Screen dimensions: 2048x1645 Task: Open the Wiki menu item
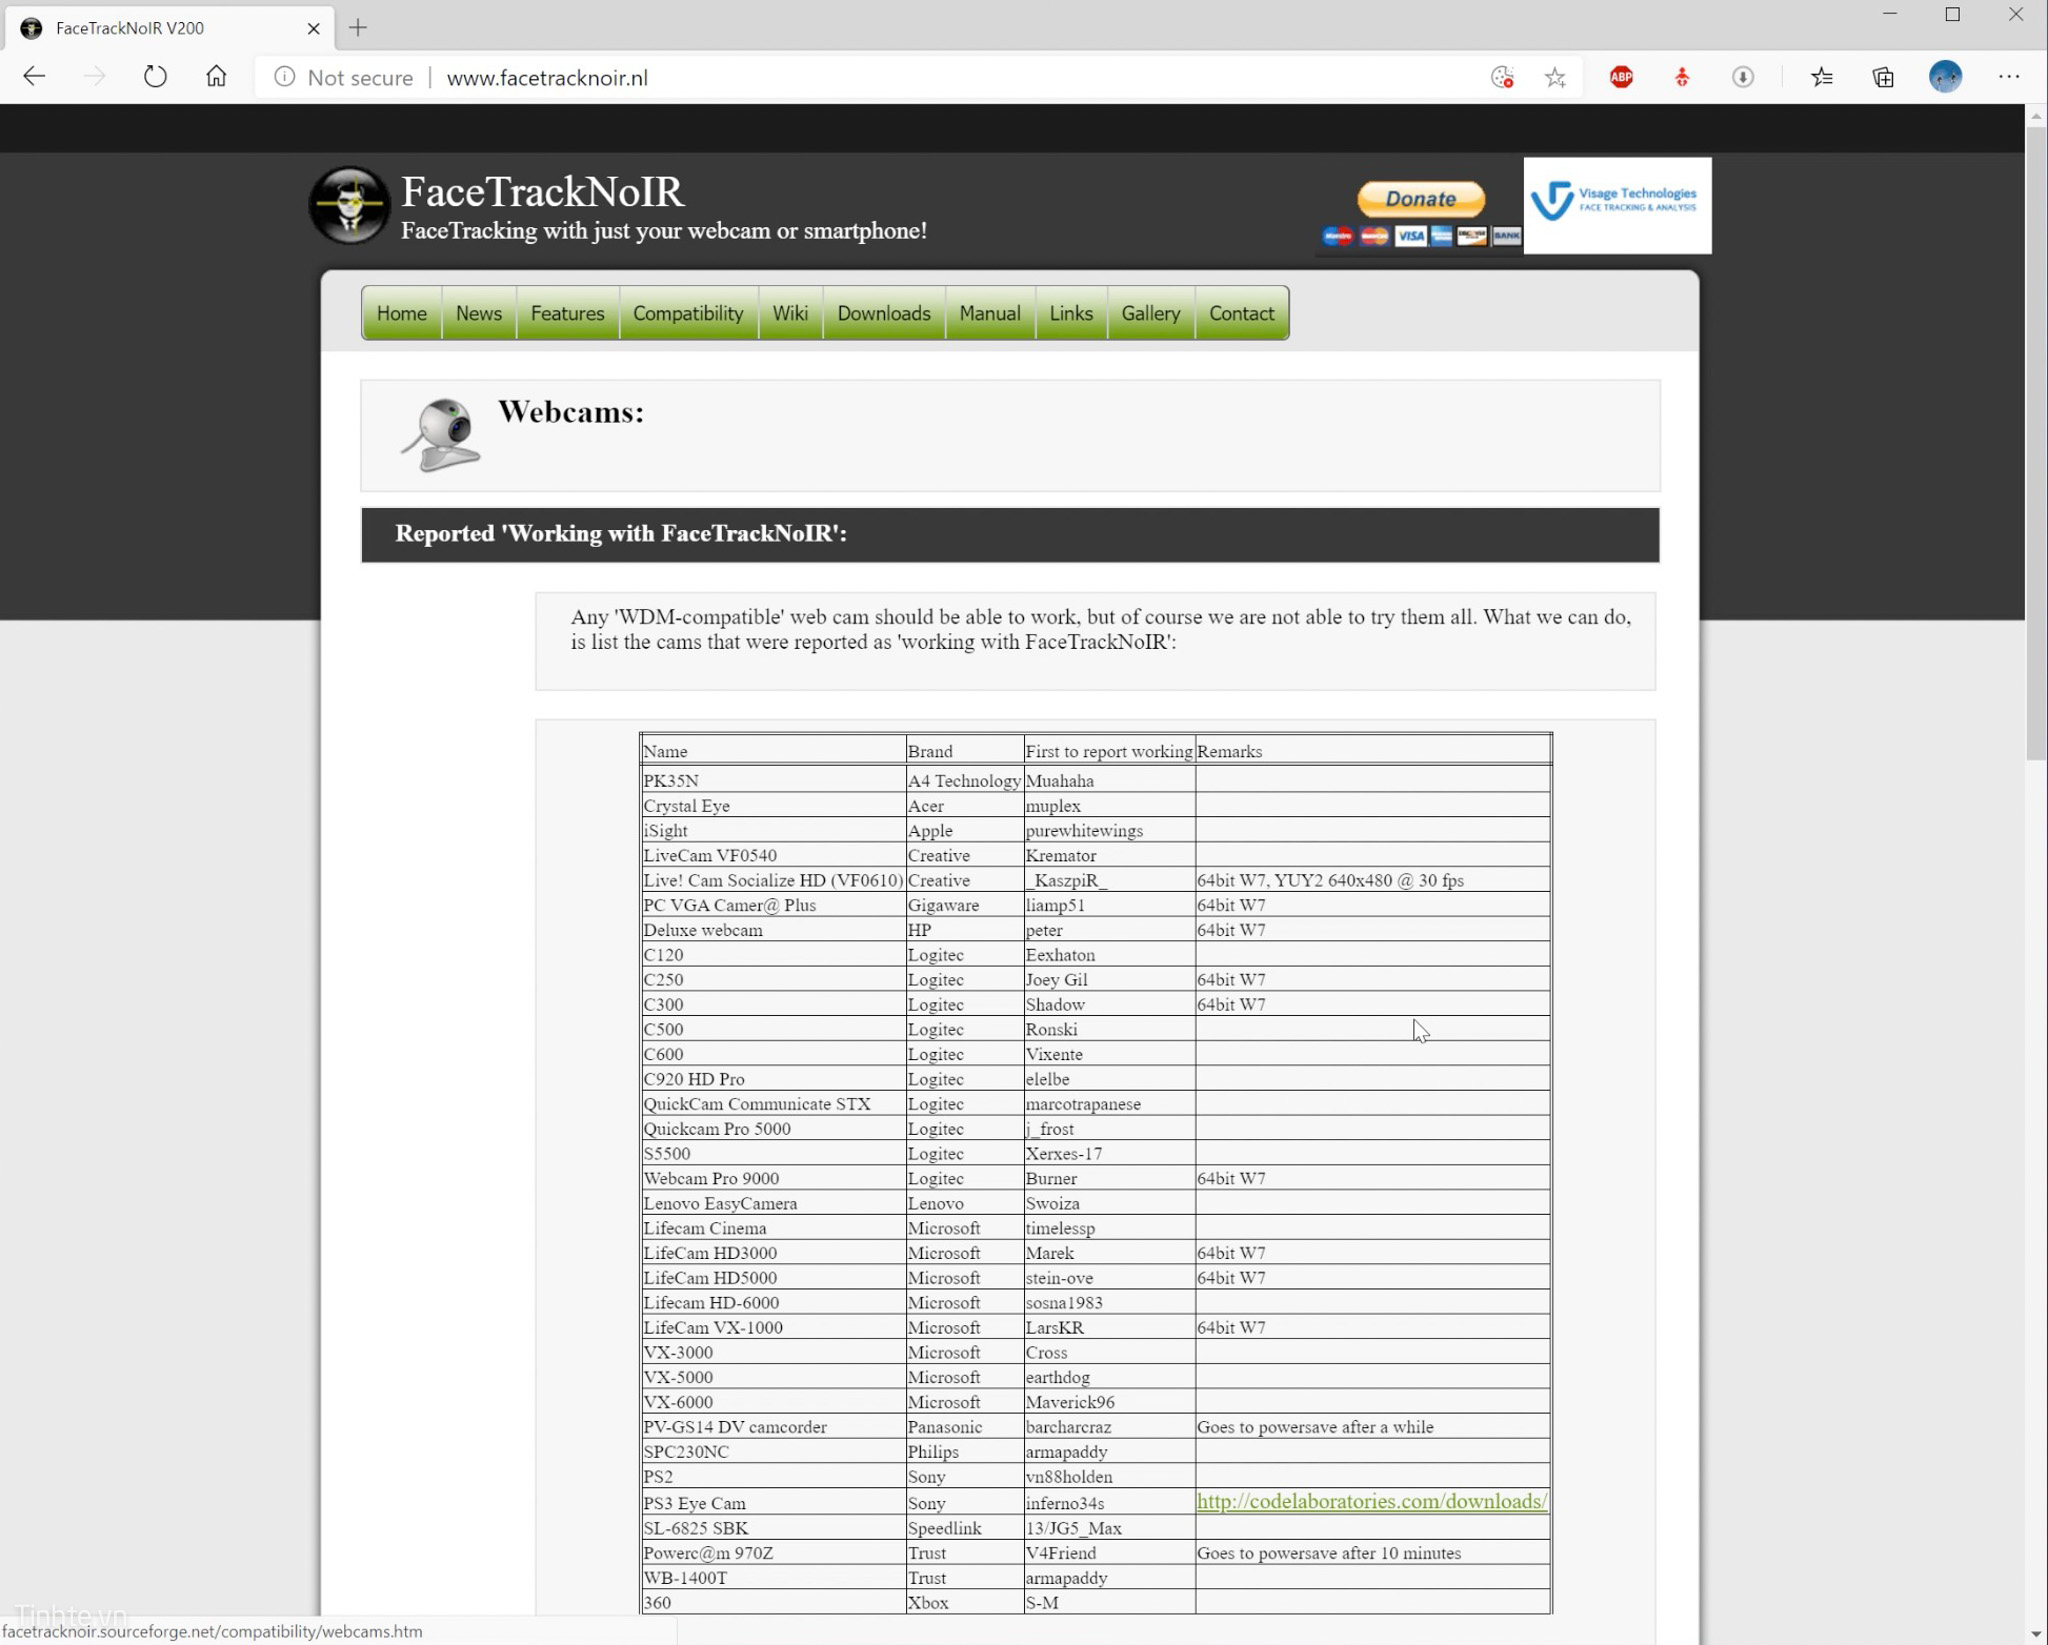[790, 313]
